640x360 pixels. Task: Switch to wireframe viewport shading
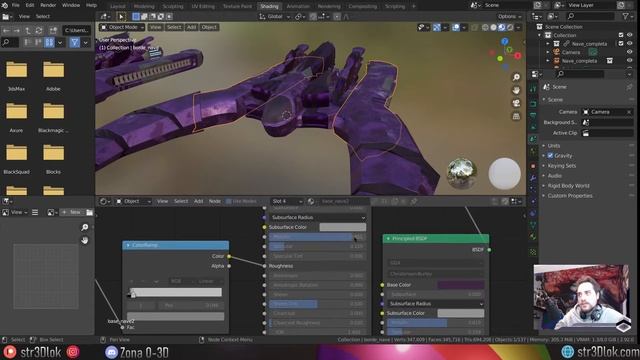click(485, 27)
